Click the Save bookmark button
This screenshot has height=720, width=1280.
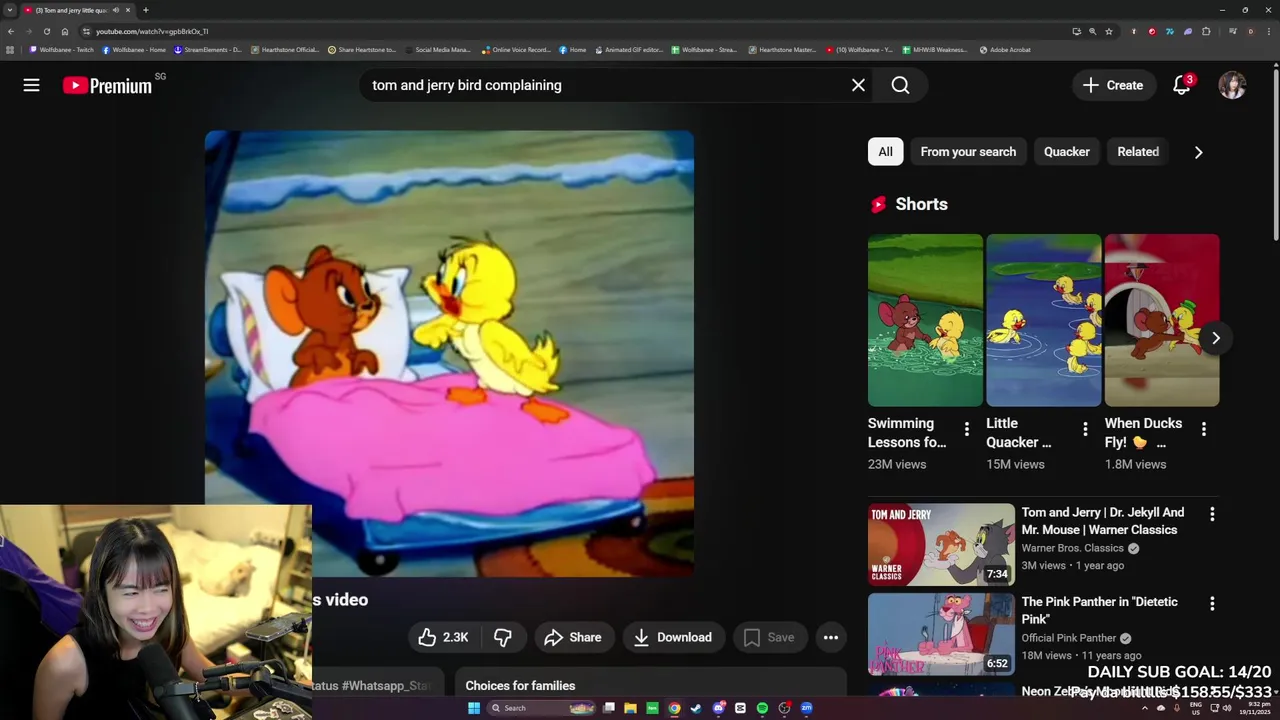click(x=769, y=637)
